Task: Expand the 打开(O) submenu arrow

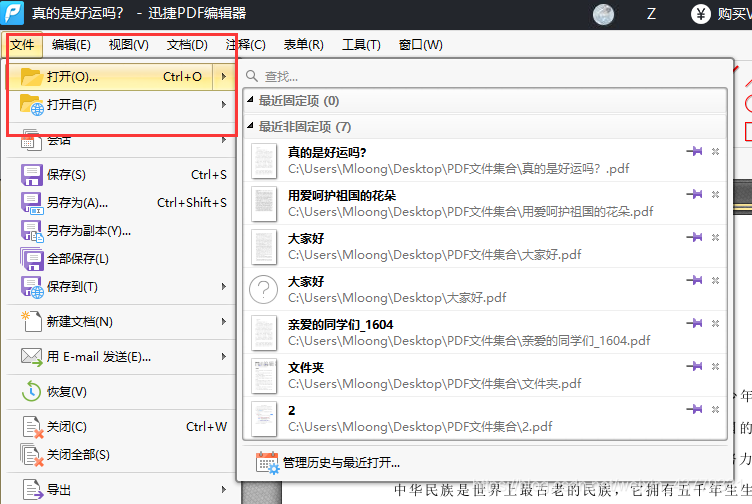Action: click(223, 76)
